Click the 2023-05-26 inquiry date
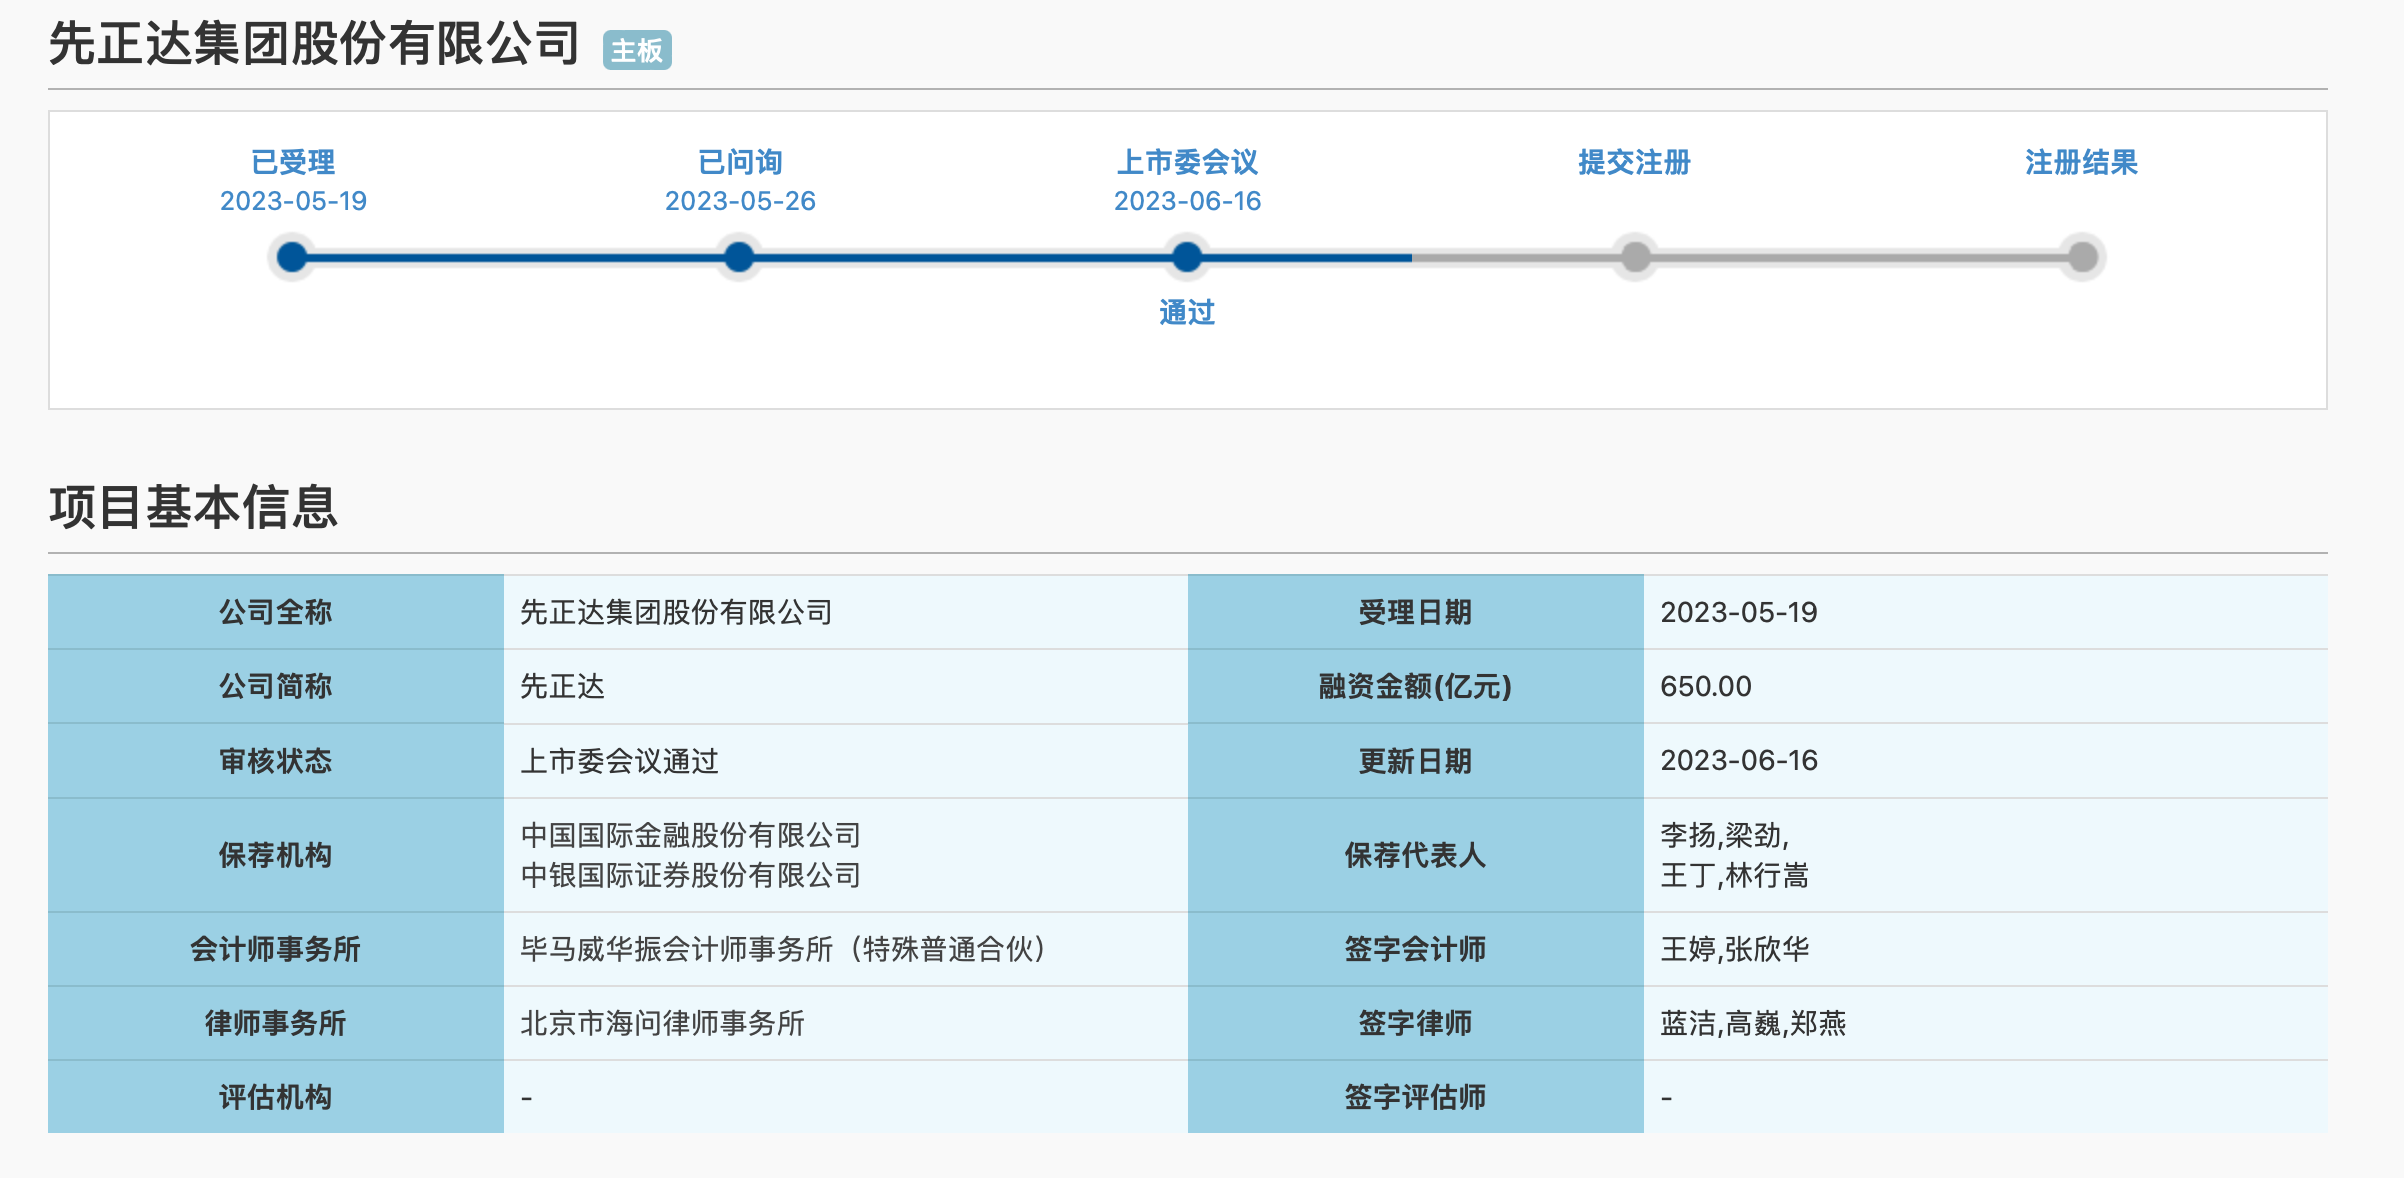This screenshot has height=1178, width=2404. [740, 201]
